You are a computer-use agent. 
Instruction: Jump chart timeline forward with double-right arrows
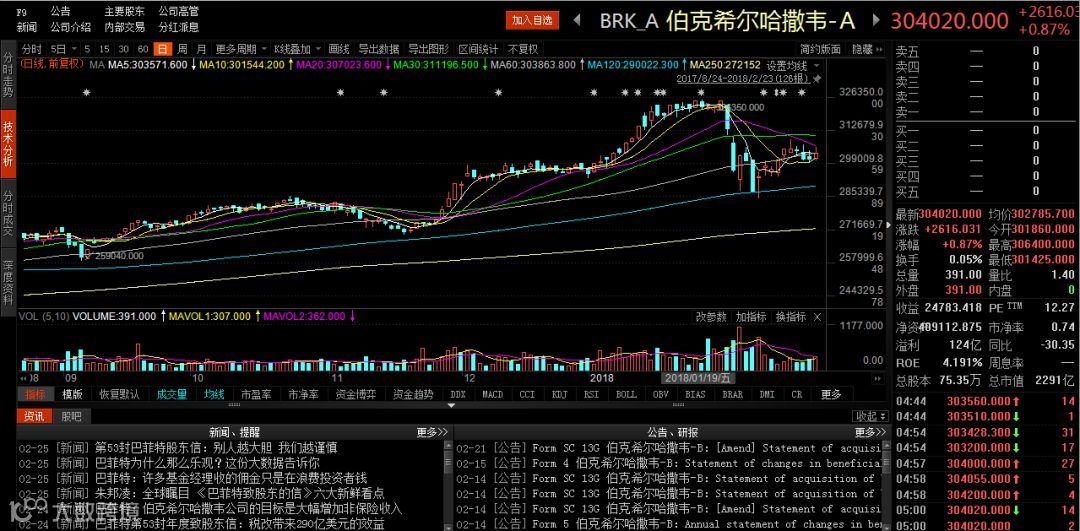tap(878, 379)
